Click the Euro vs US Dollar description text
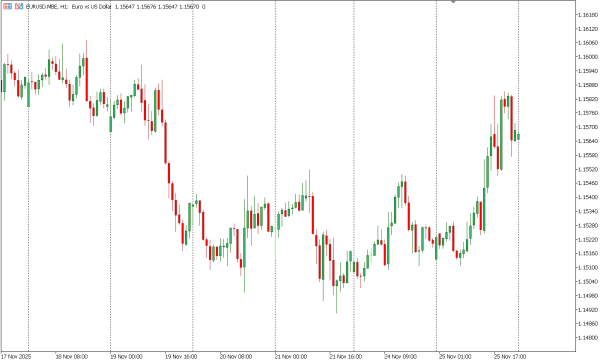600x361 pixels. [x=91, y=7]
